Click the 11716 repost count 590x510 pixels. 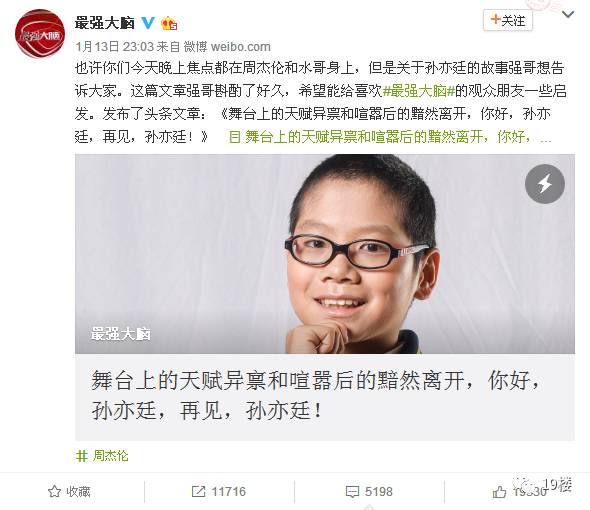coord(229,492)
